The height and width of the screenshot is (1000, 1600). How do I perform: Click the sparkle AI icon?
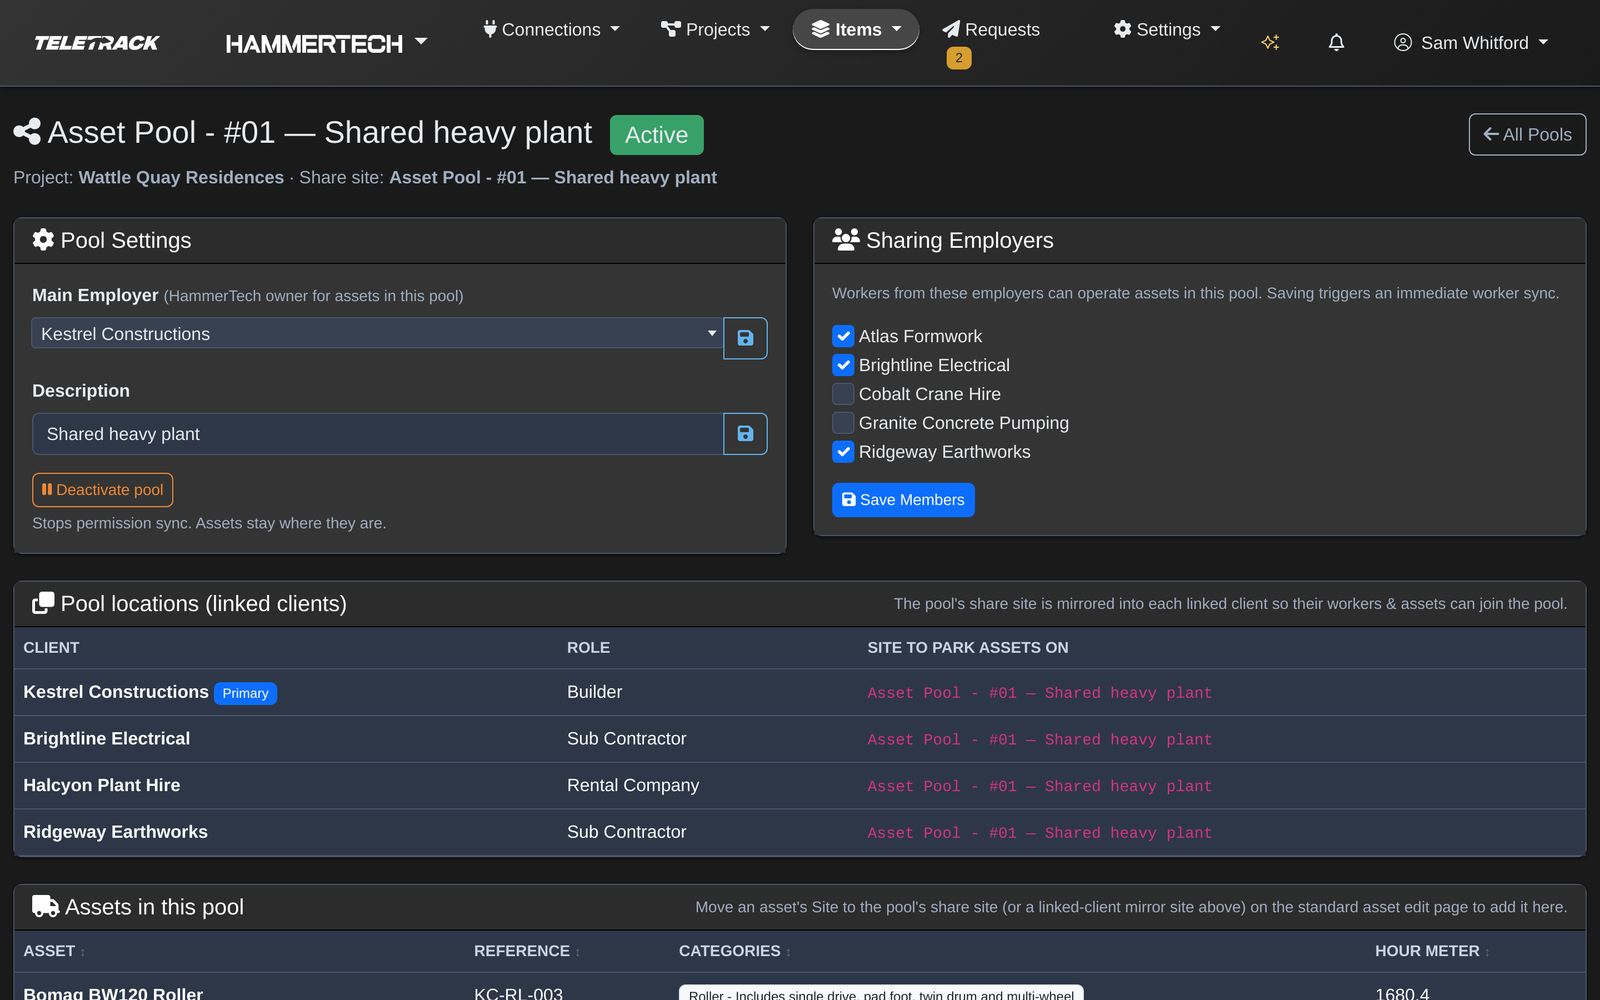point(1270,42)
